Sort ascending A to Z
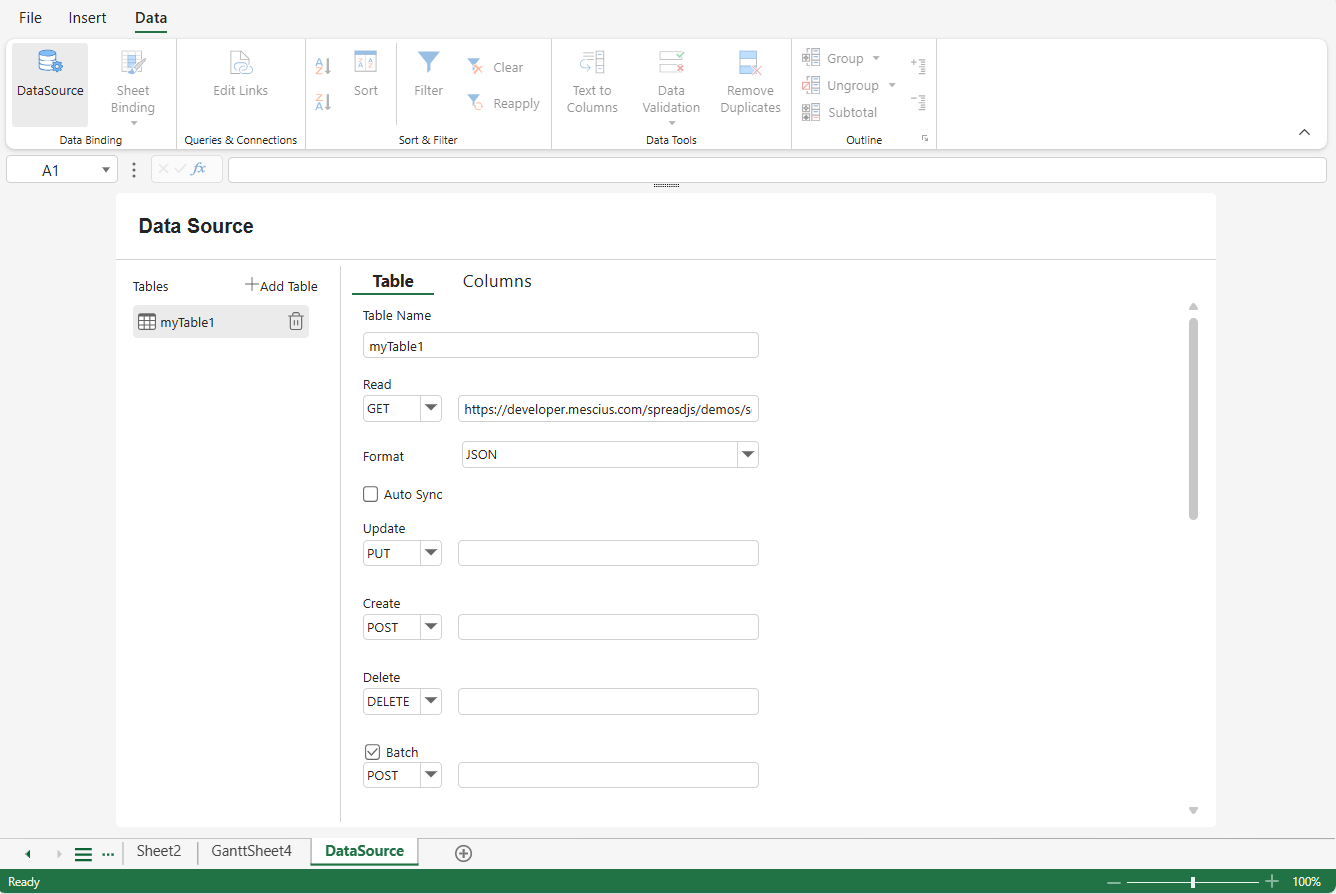This screenshot has height=894, width=1336. coord(323,67)
